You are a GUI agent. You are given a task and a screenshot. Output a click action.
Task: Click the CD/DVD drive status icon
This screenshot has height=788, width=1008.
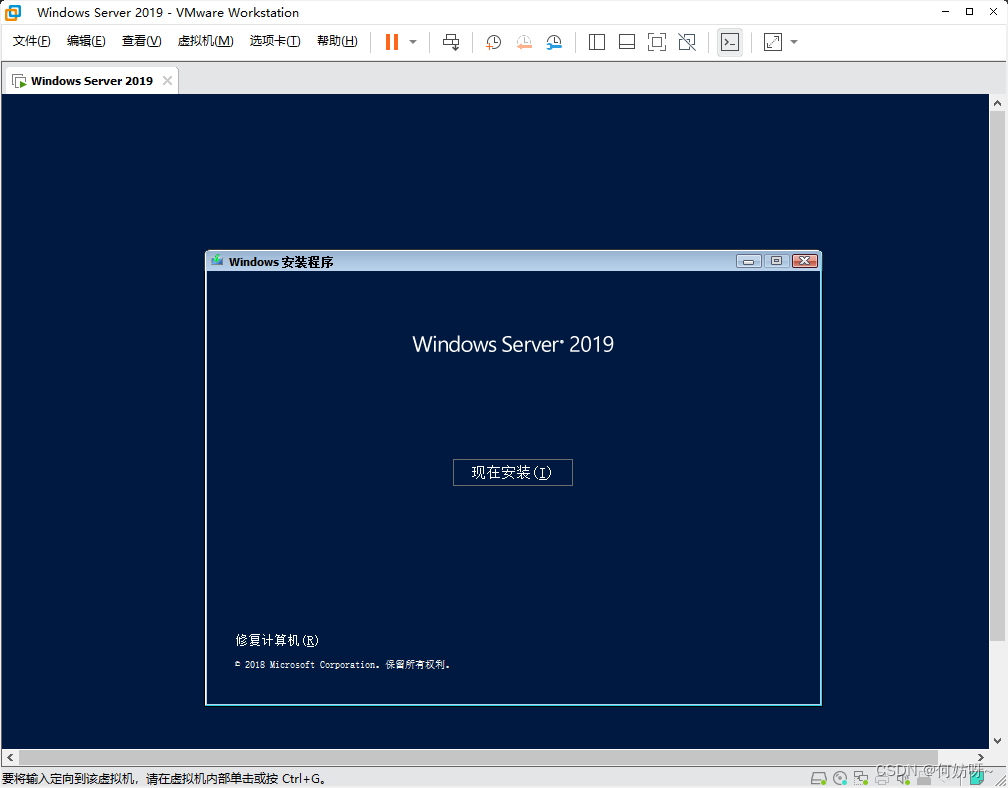pos(840,779)
